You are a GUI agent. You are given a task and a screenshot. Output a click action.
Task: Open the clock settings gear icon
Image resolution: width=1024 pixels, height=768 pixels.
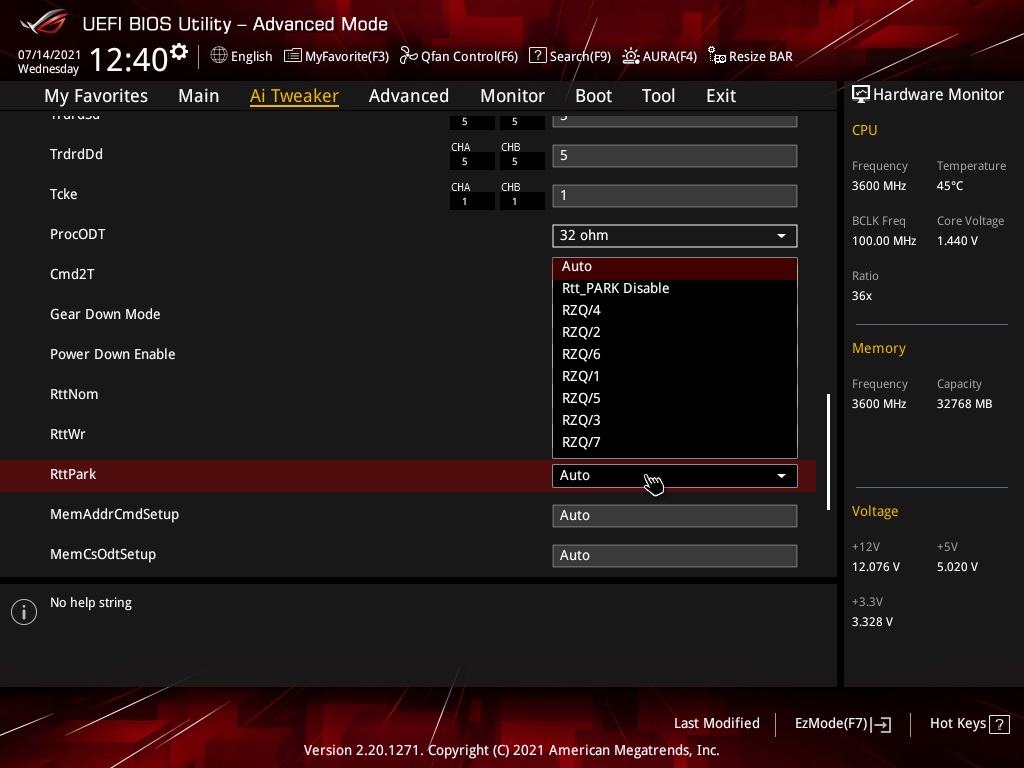pyautogui.click(x=179, y=52)
